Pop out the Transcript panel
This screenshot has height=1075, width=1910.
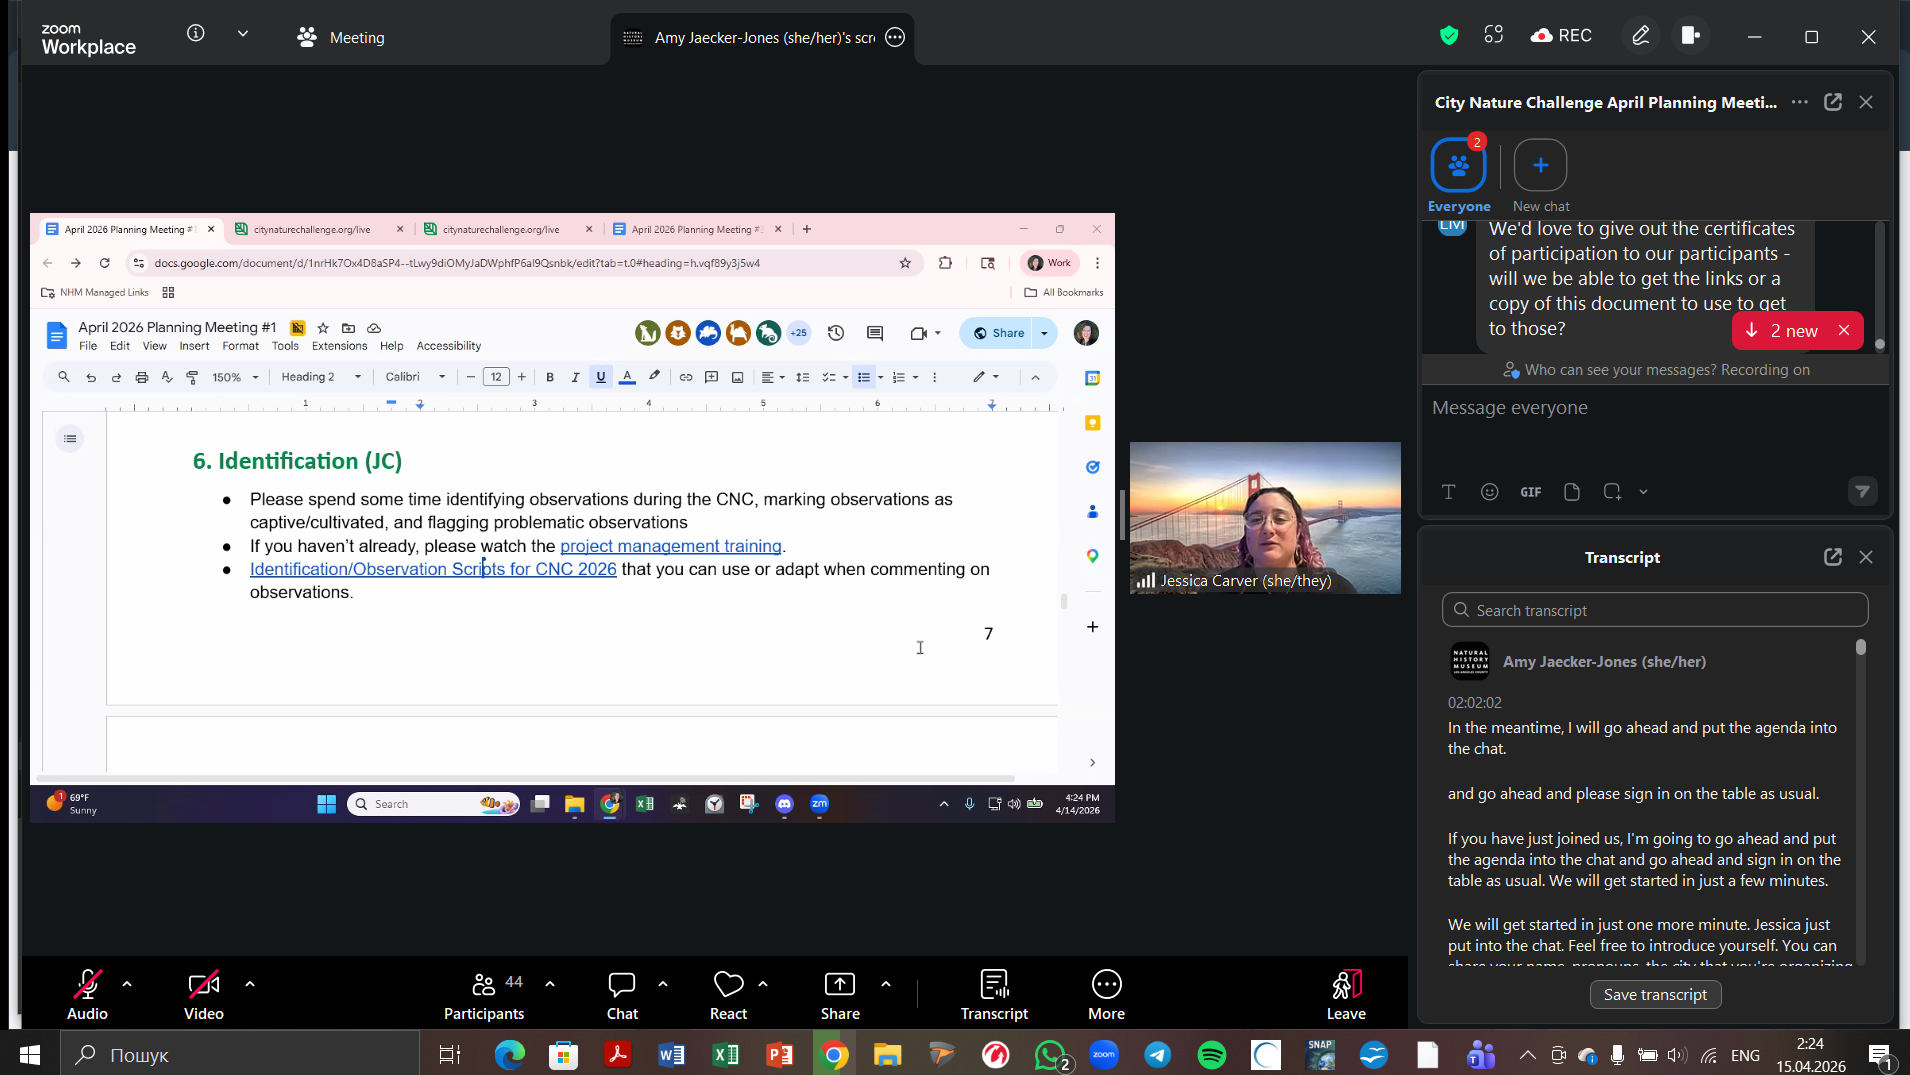click(x=1832, y=557)
